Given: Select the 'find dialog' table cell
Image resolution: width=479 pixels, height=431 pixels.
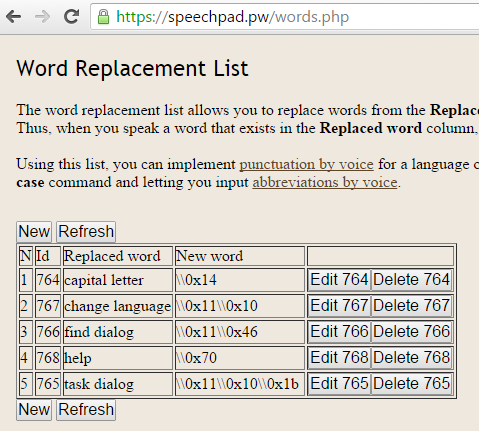Looking at the screenshot, I should (x=118, y=332).
